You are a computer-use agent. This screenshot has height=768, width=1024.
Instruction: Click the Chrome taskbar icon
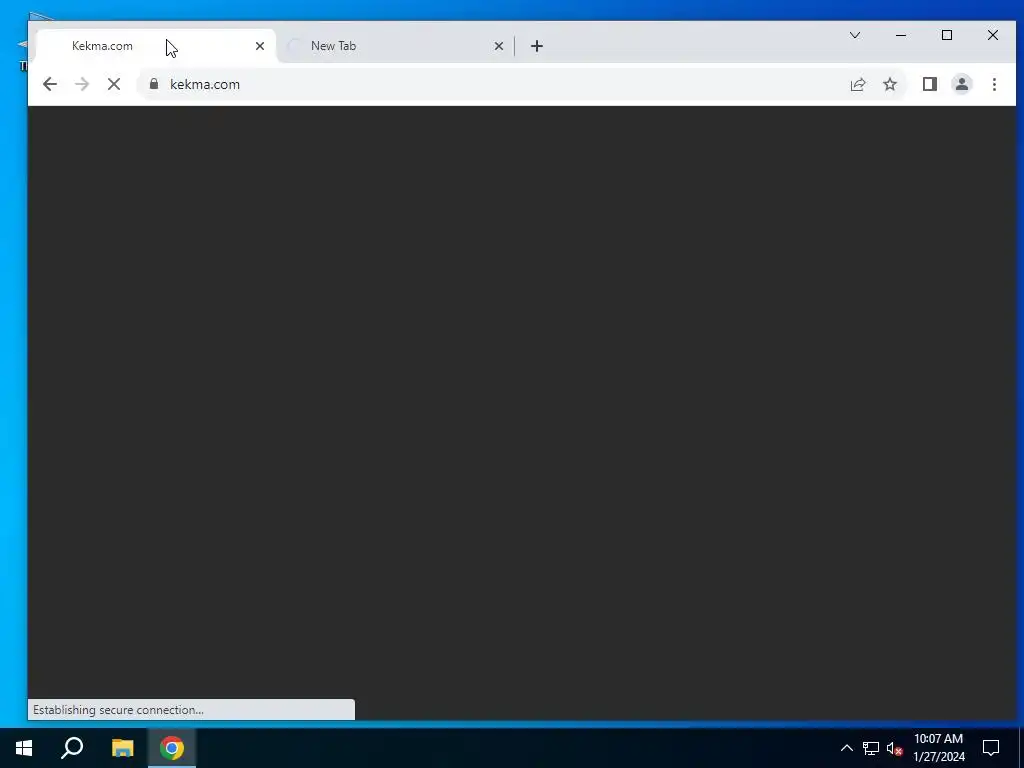(x=172, y=748)
